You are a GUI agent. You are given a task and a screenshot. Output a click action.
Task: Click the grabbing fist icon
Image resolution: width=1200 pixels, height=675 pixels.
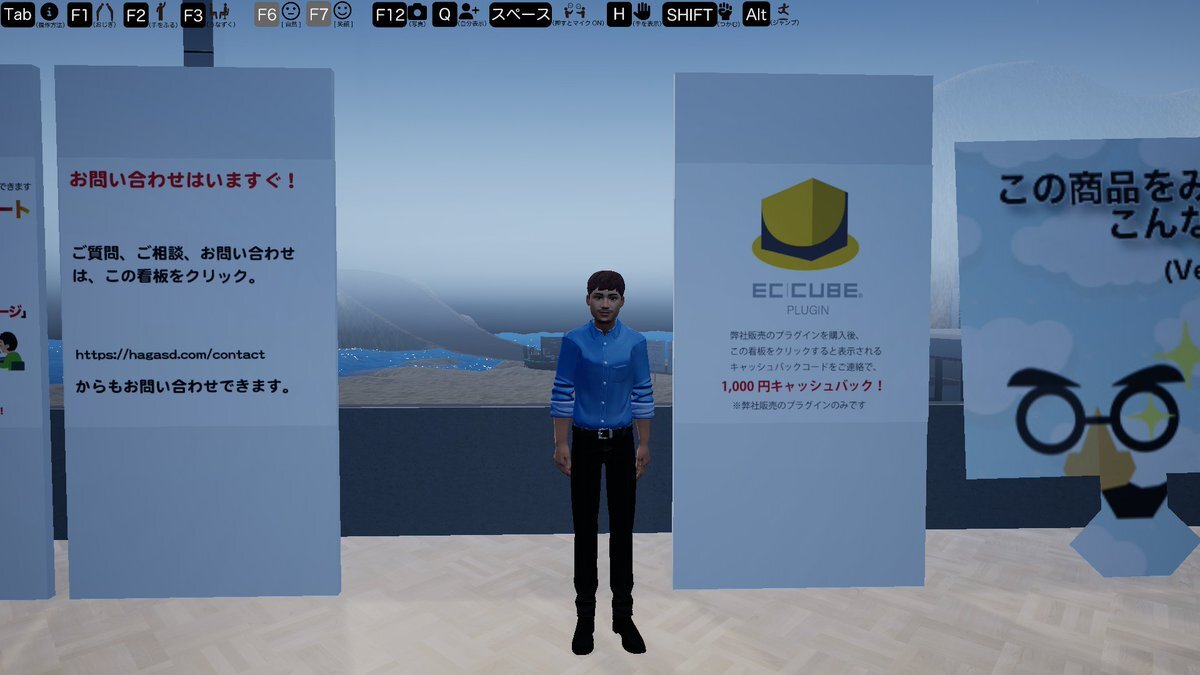[725, 12]
